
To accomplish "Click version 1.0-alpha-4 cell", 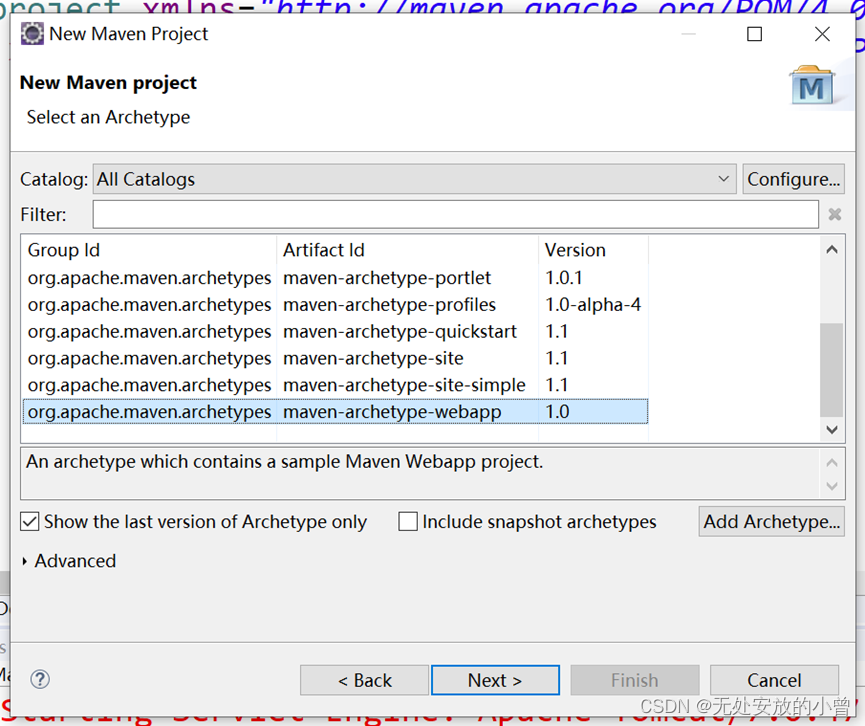I will point(593,305).
